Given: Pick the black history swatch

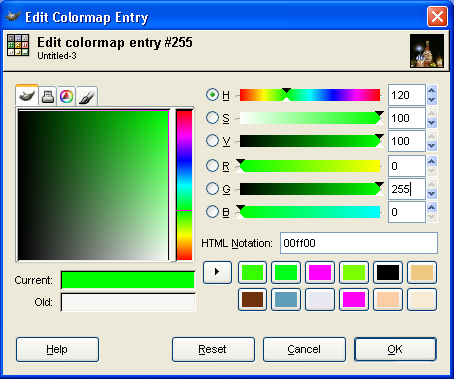Looking at the screenshot, I should coord(388,272).
